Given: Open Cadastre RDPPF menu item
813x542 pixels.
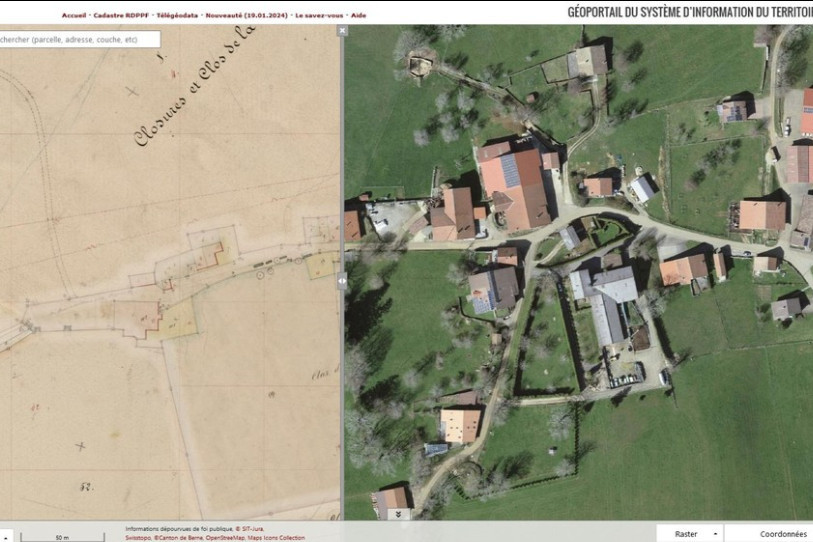Looking at the screenshot, I should tap(121, 16).
